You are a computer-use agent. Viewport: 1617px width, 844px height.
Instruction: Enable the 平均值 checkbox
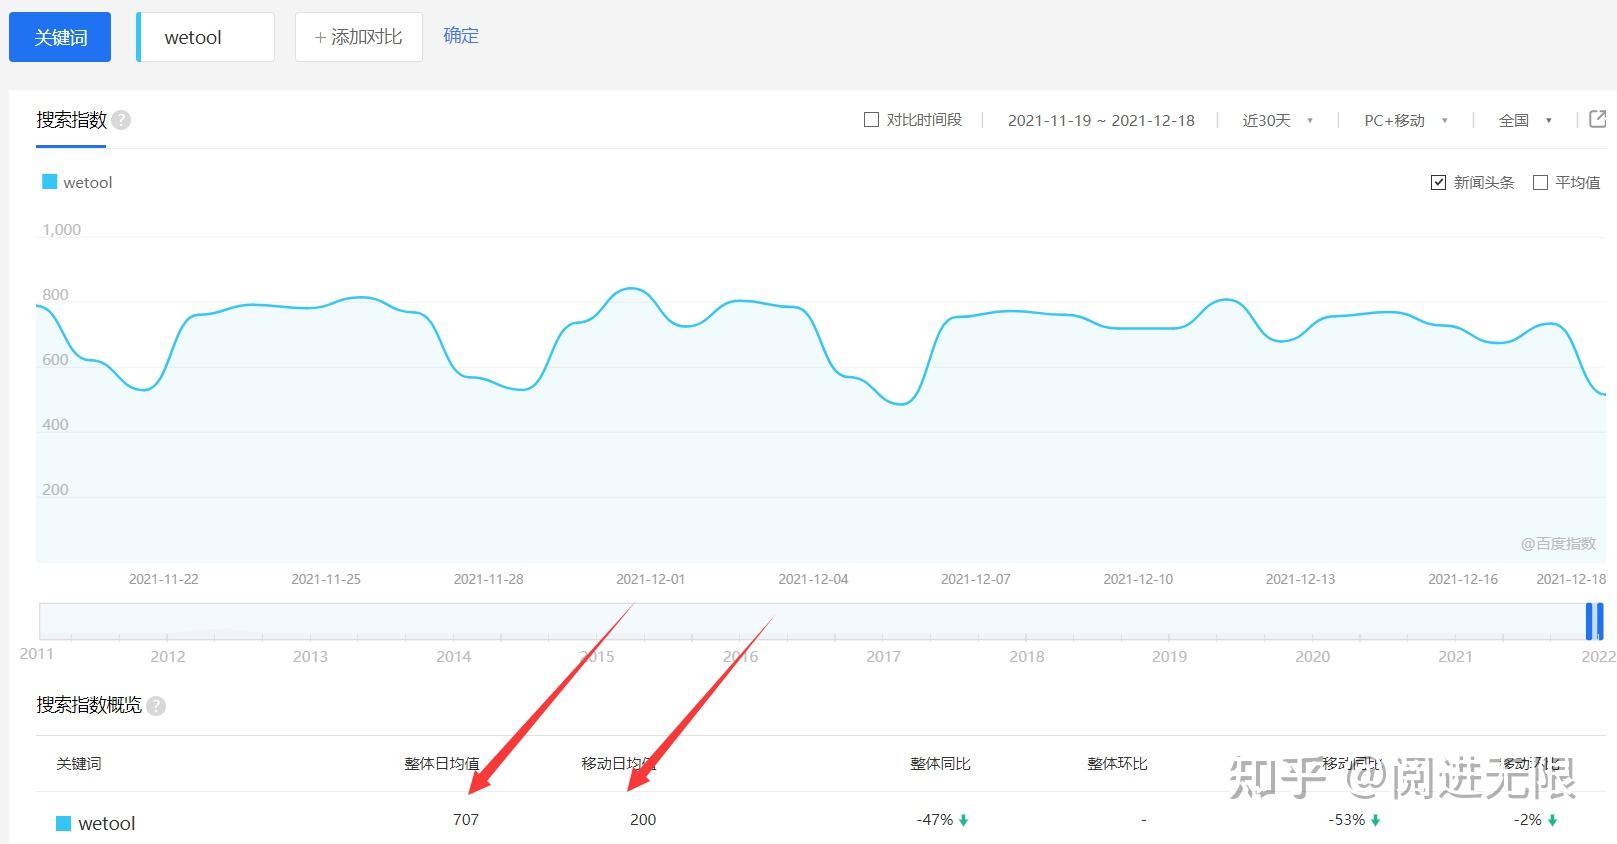[1540, 183]
